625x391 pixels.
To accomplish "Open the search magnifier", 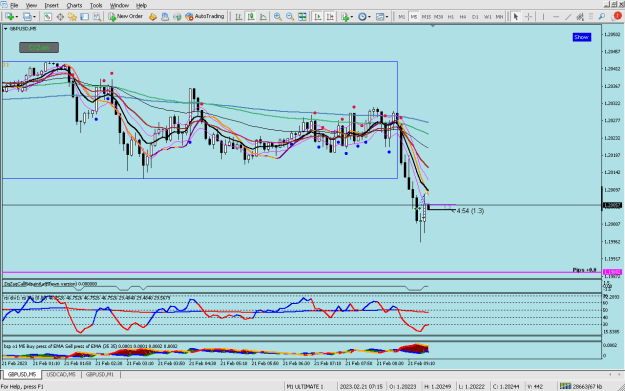I will (x=602, y=17).
